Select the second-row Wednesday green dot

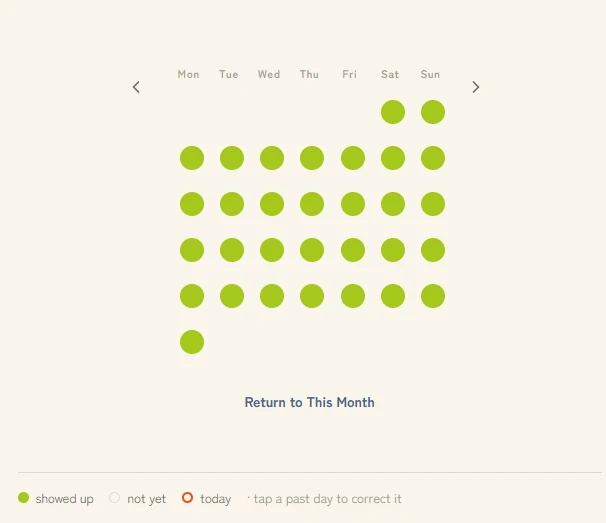point(272,158)
